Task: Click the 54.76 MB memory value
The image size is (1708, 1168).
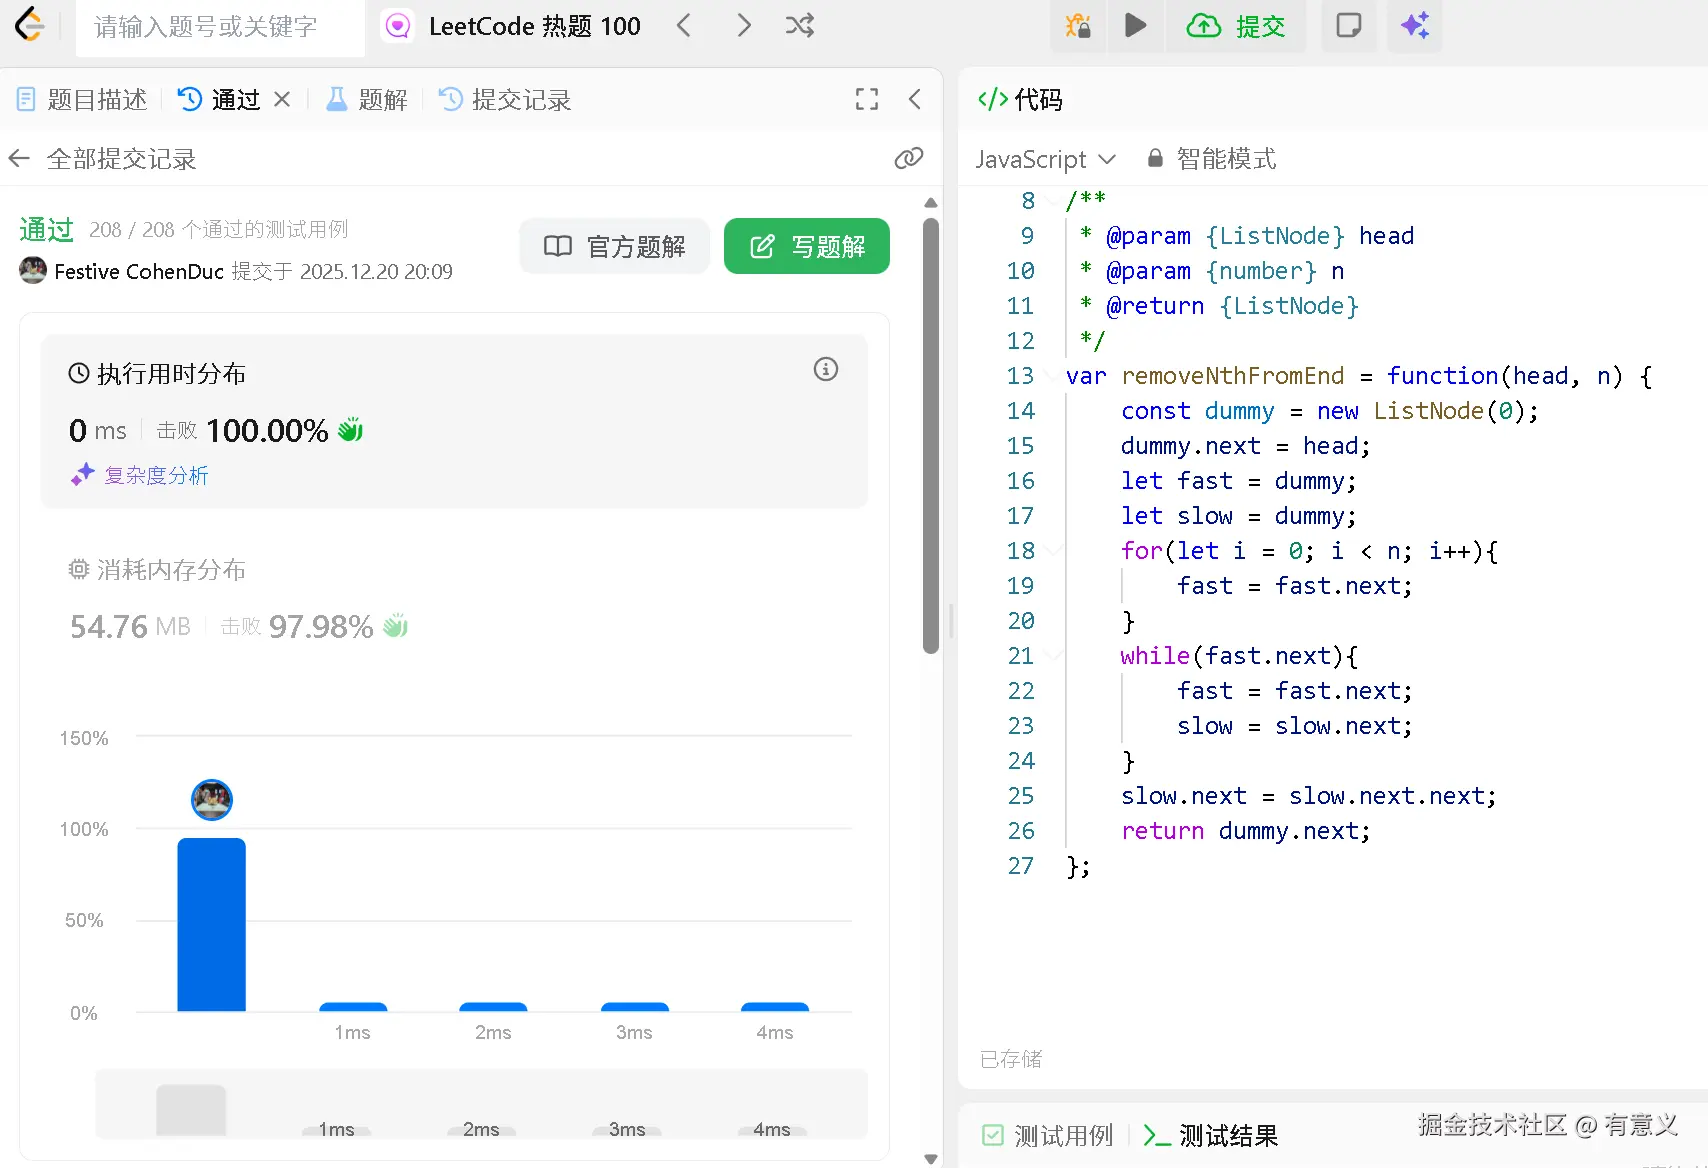Action: [130, 627]
